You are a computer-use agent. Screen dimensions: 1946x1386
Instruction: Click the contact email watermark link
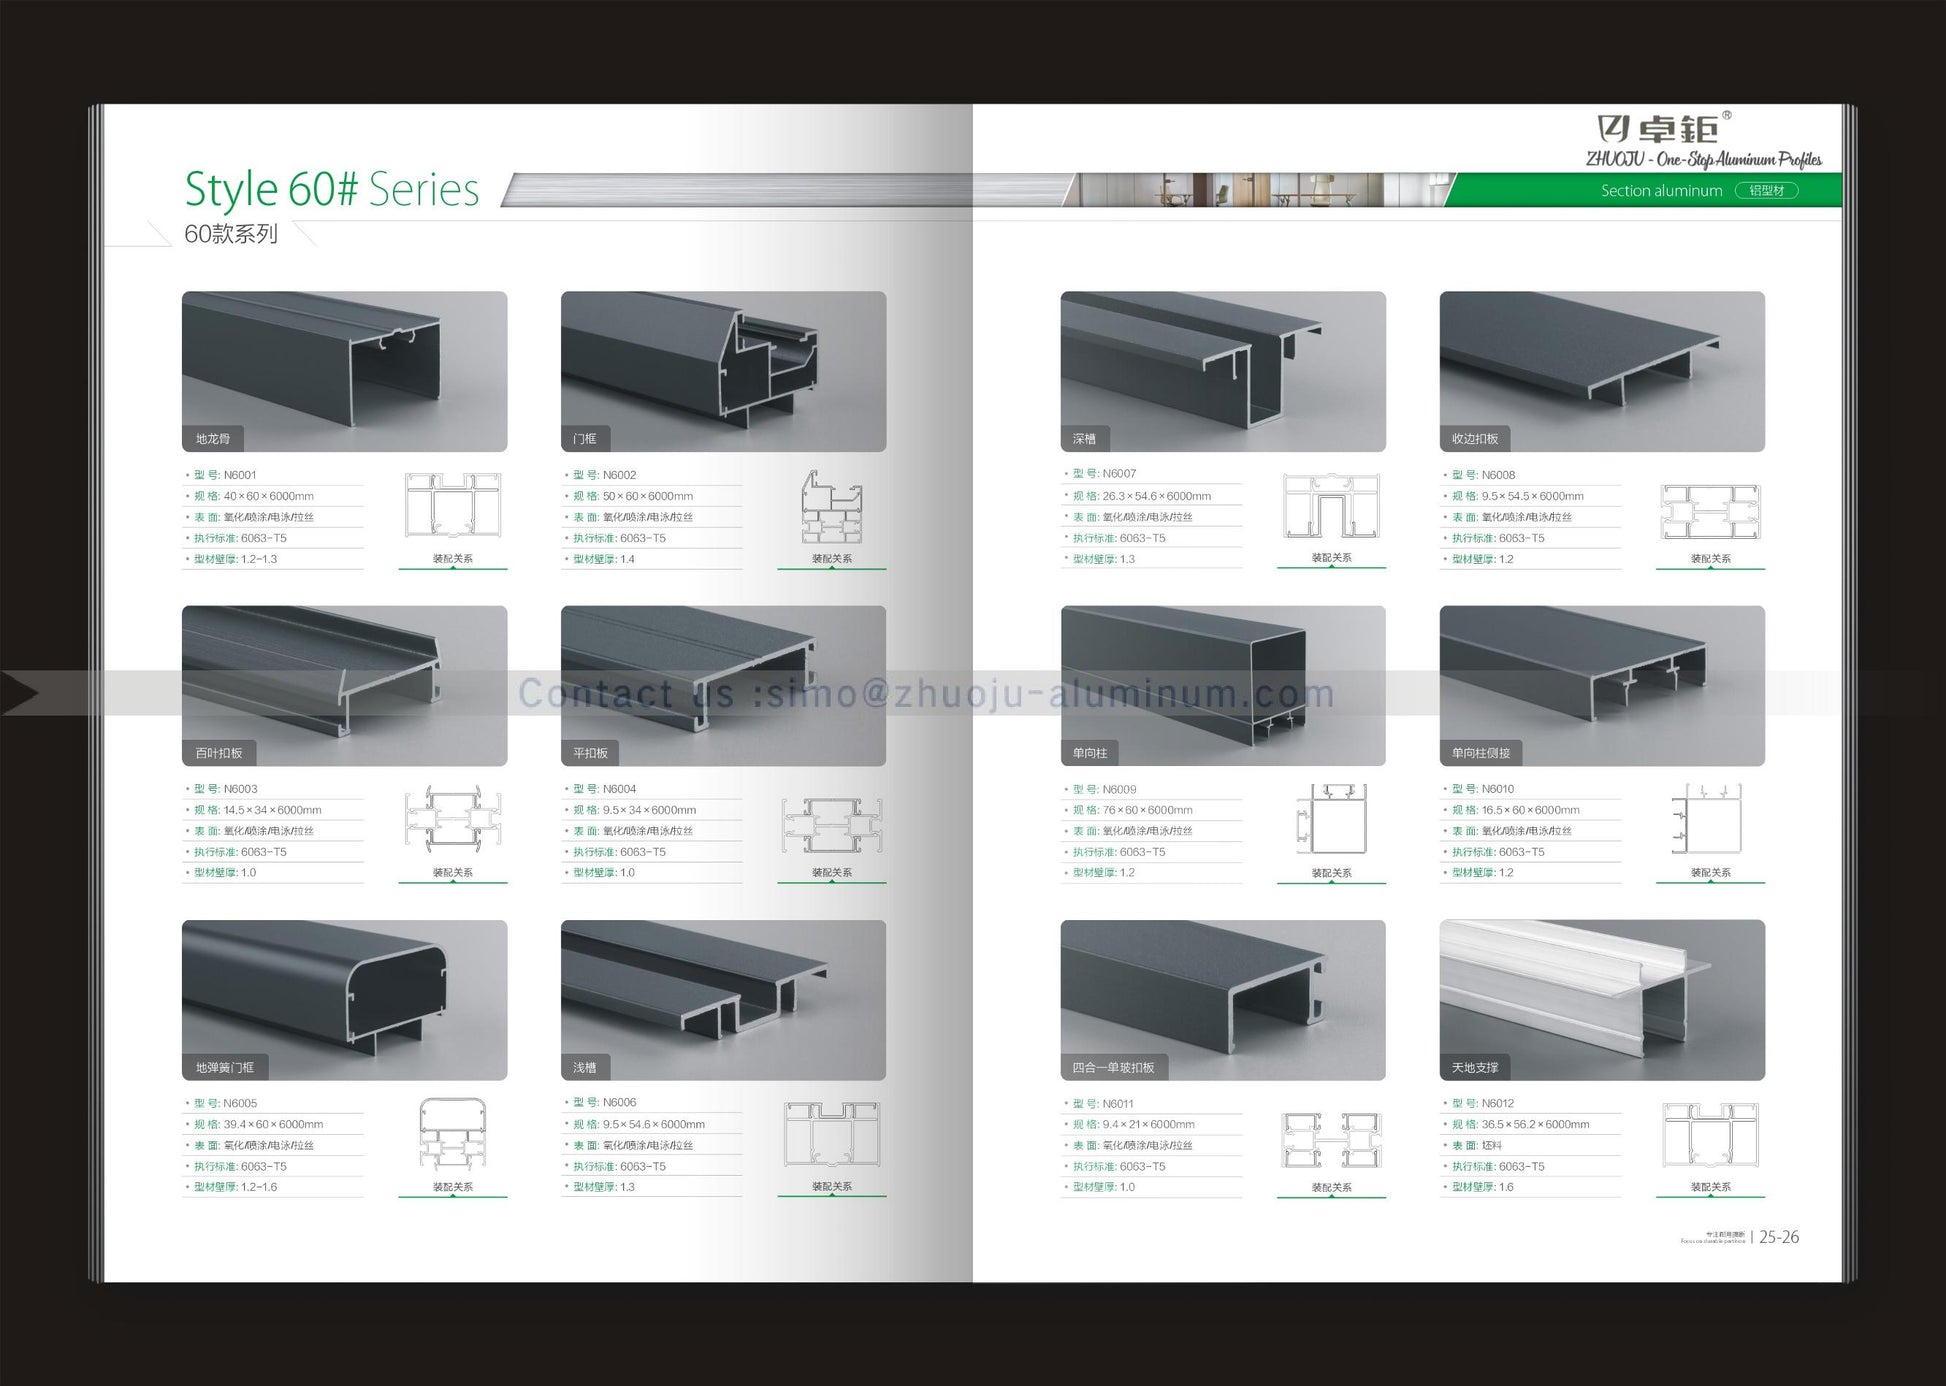[x=925, y=694]
